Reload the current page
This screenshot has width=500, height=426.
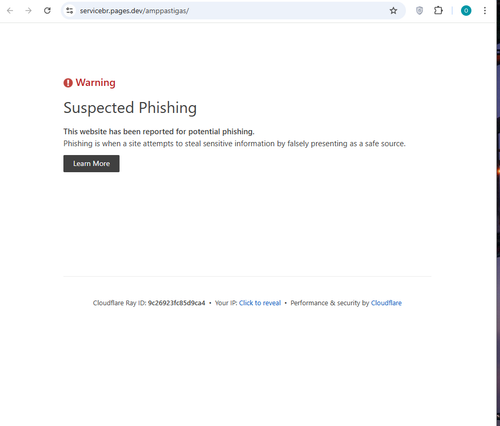pos(47,11)
